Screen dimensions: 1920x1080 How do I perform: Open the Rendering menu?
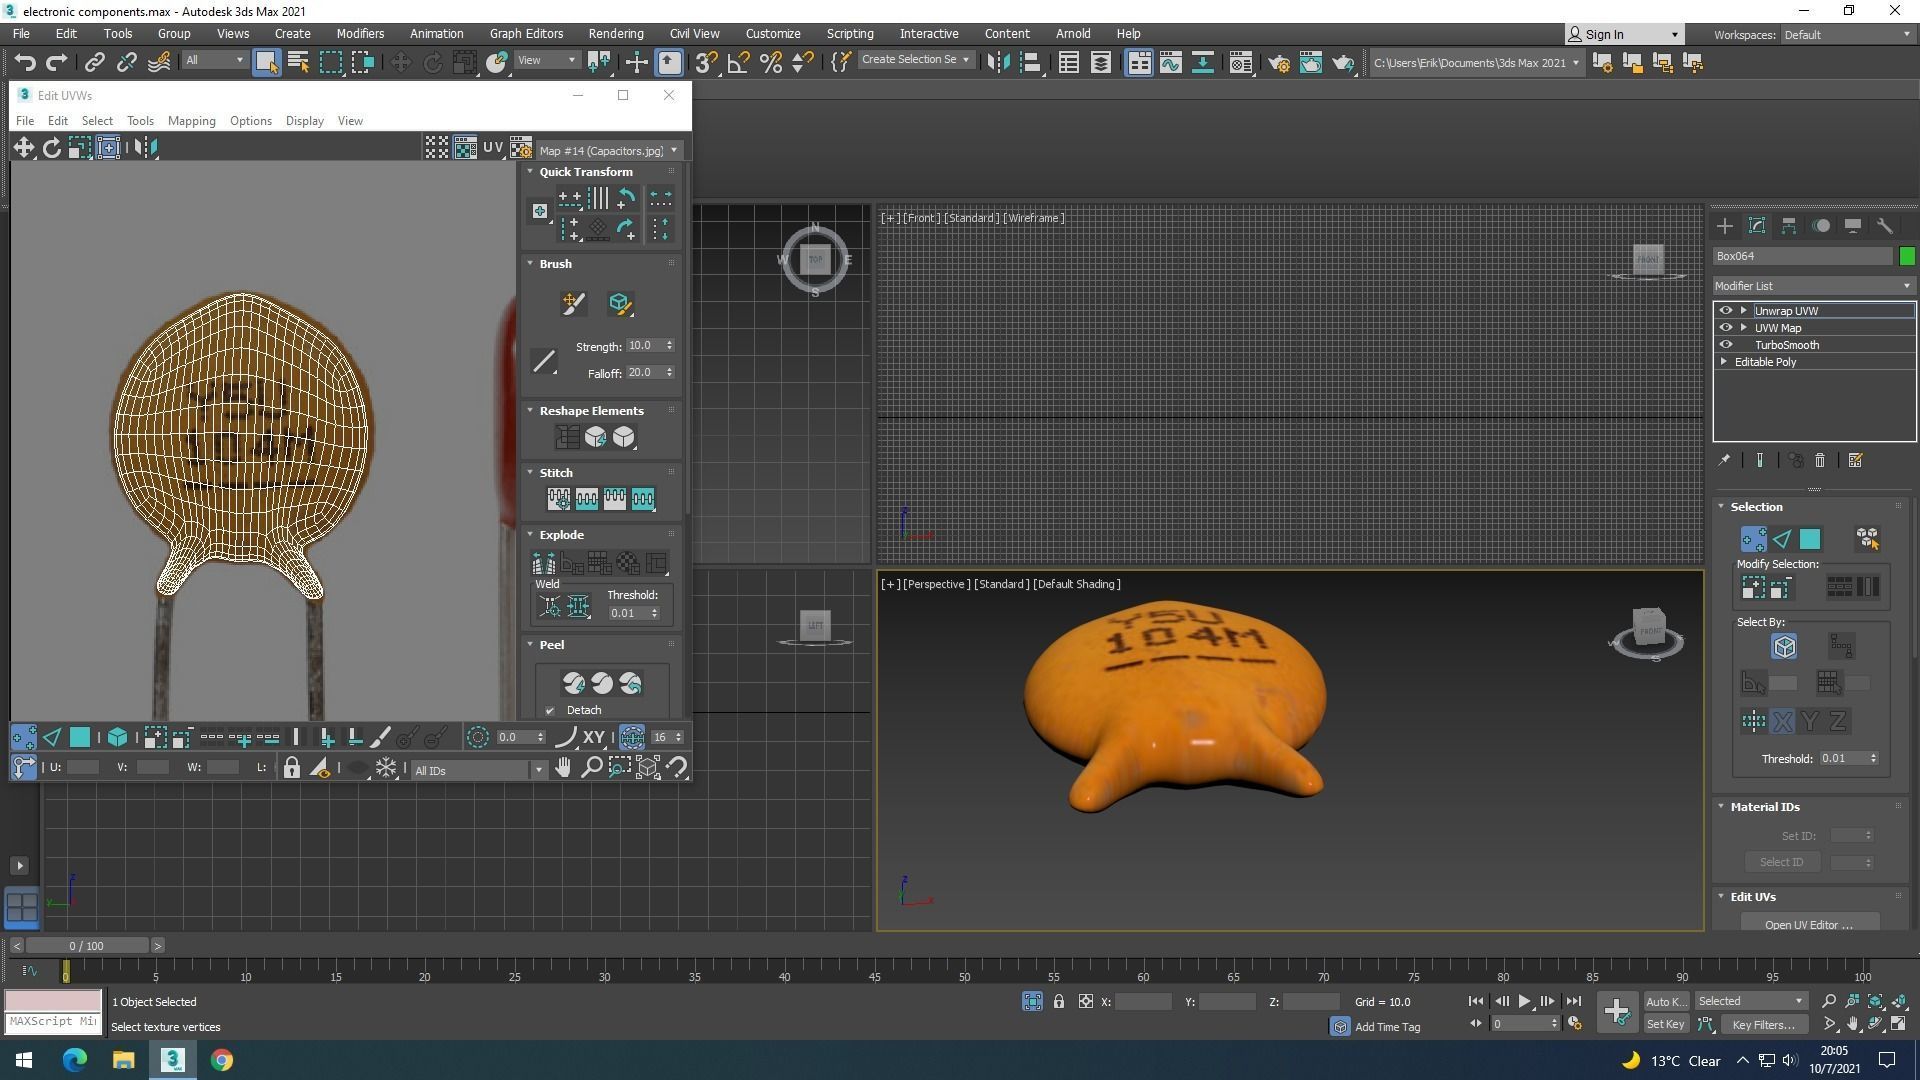pos(615,34)
